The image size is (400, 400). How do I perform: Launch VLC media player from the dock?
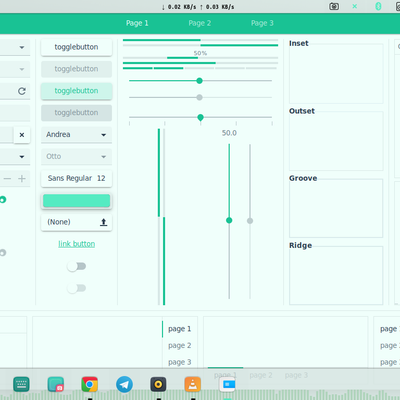point(193,384)
